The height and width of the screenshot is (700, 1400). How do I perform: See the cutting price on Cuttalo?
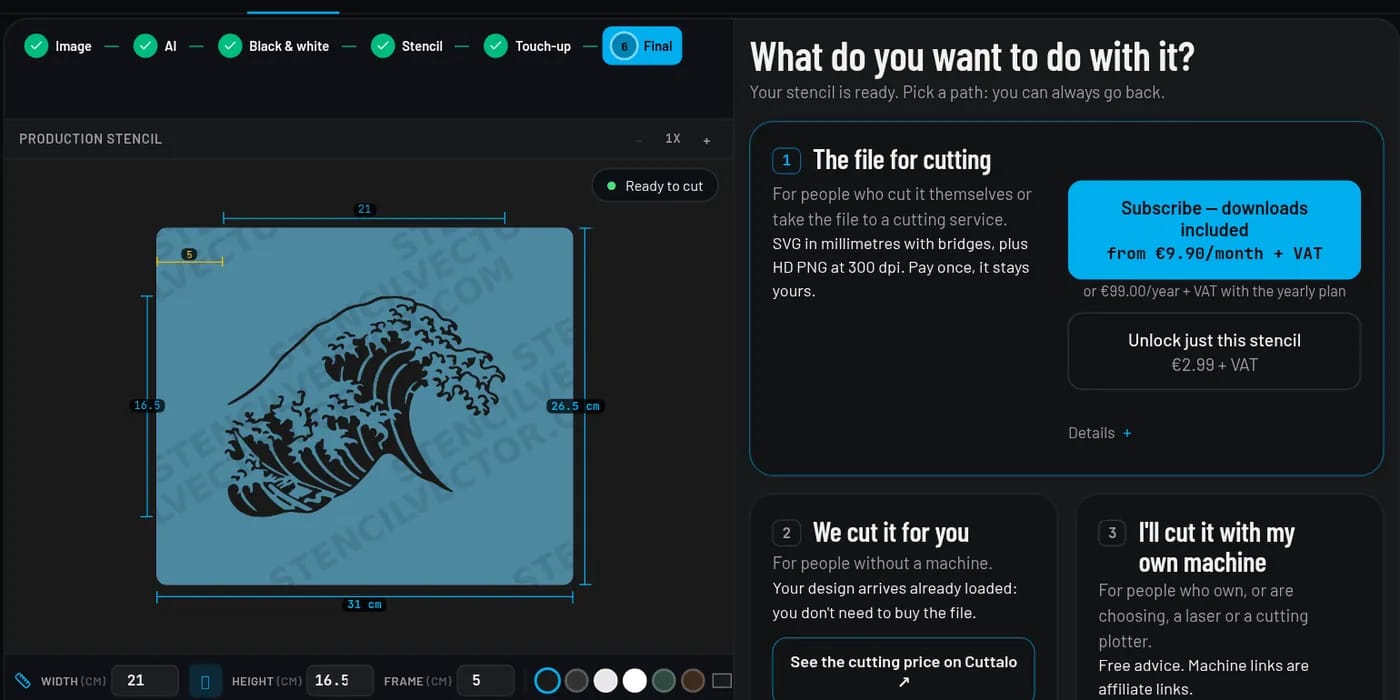903,670
